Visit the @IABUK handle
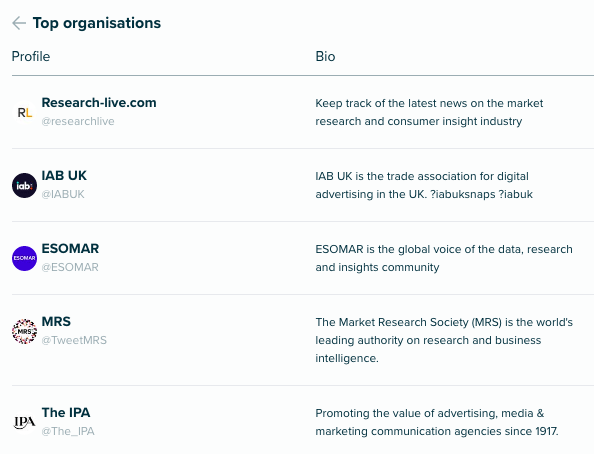 [x=63, y=194]
